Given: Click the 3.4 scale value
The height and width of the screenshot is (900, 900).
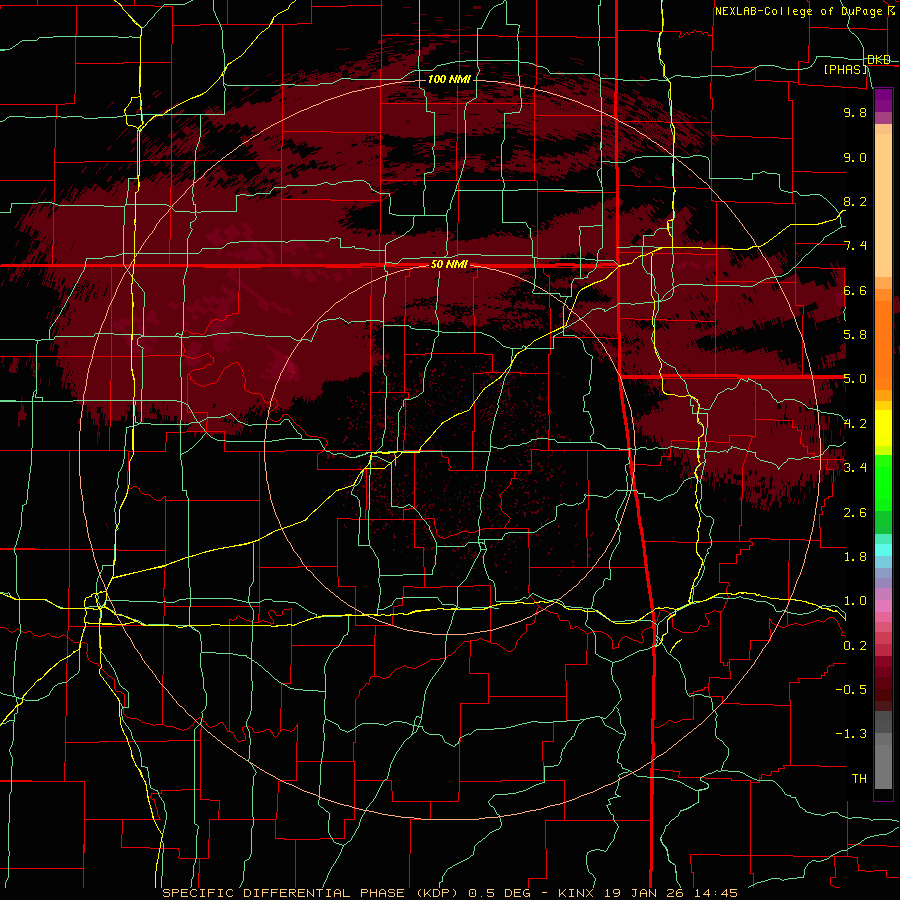Looking at the screenshot, I should (x=855, y=468).
